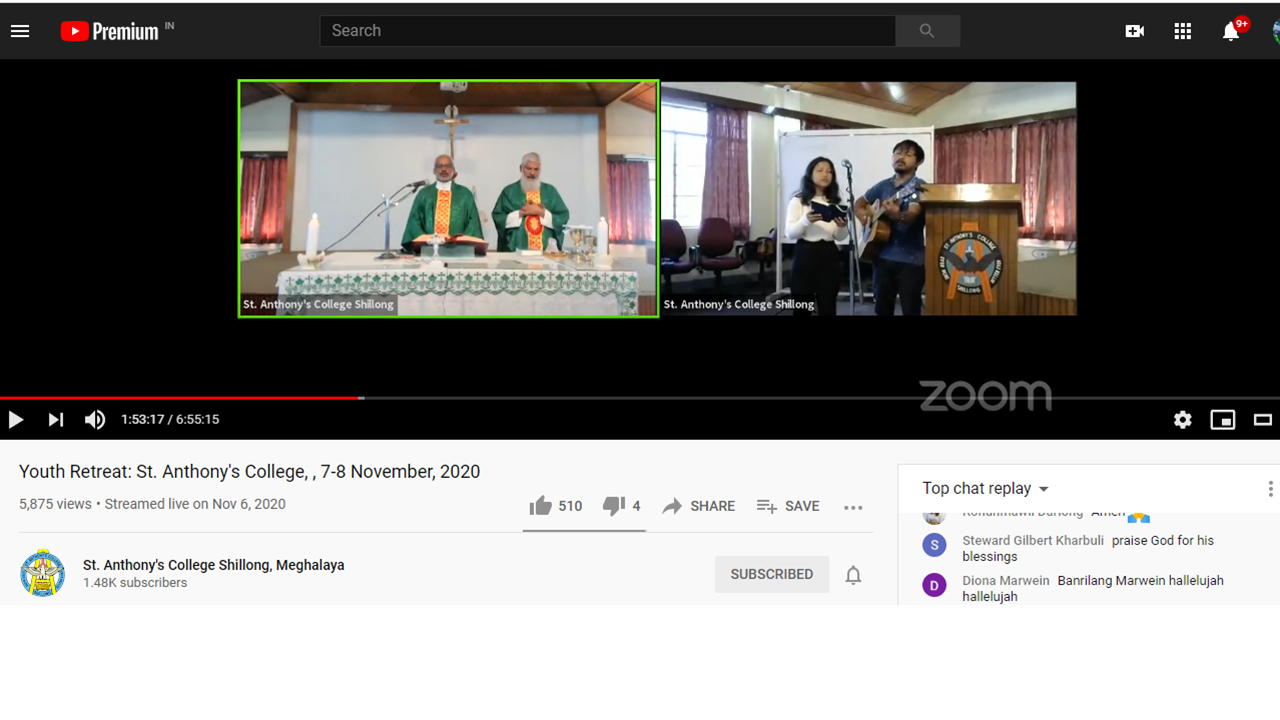This screenshot has width=1280, height=720.
Task: Open the hamburger guide menu
Action: 20,31
